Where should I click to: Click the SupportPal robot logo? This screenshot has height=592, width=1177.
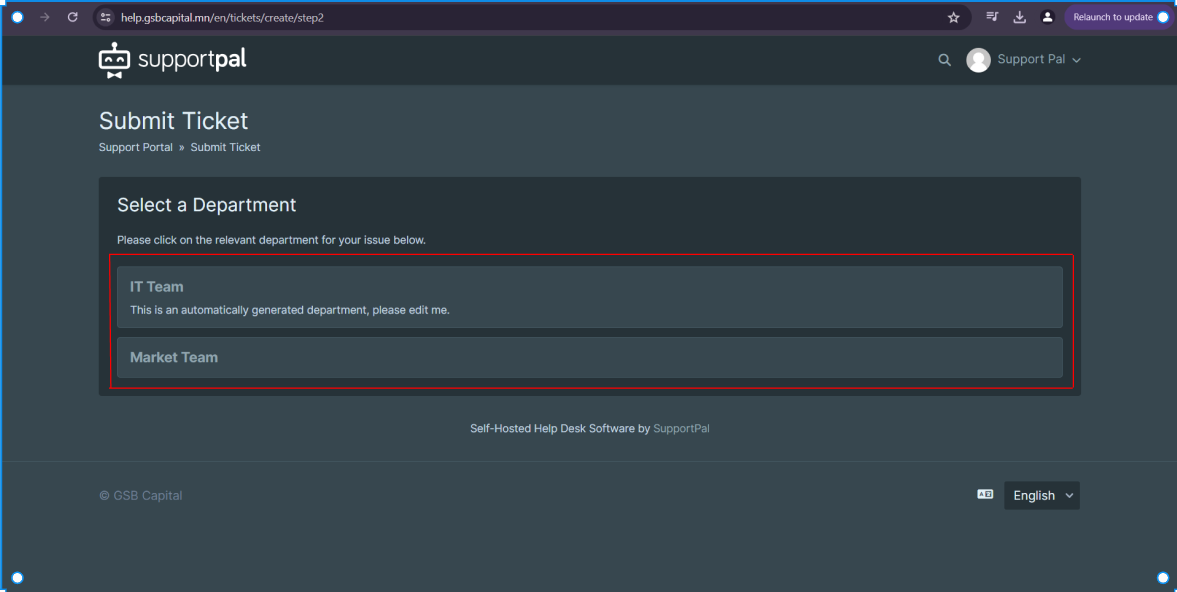[114, 60]
